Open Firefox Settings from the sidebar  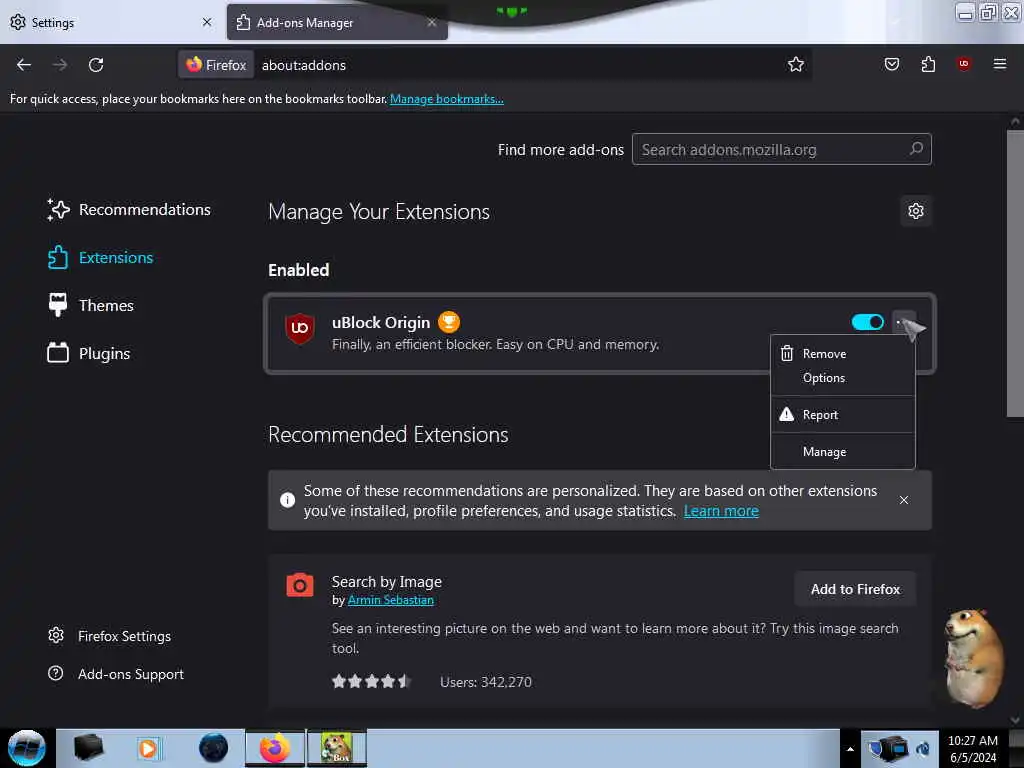pyautogui.click(x=110, y=636)
